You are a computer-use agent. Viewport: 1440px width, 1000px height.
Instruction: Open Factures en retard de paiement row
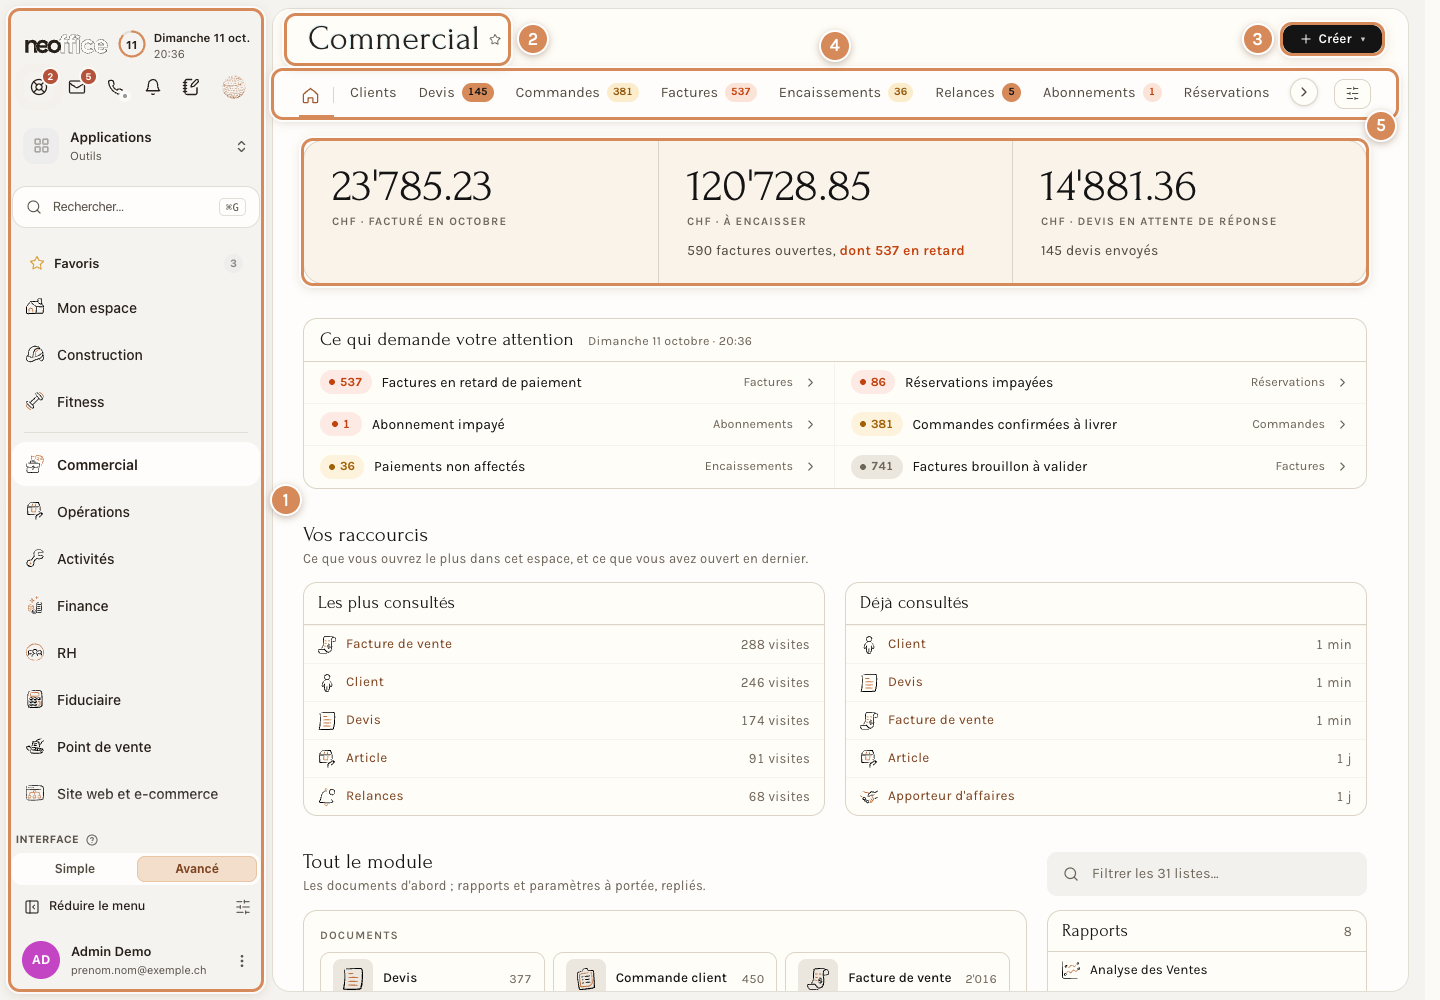point(569,382)
